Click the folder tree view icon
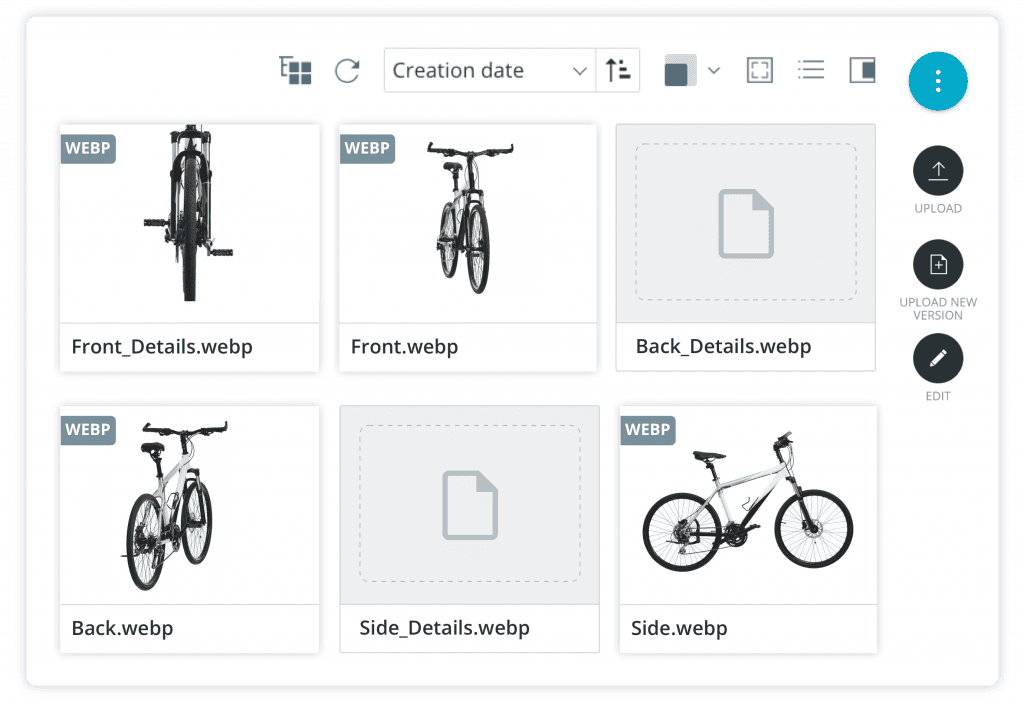Image resolution: width=1024 pixels, height=701 pixels. click(x=296, y=71)
